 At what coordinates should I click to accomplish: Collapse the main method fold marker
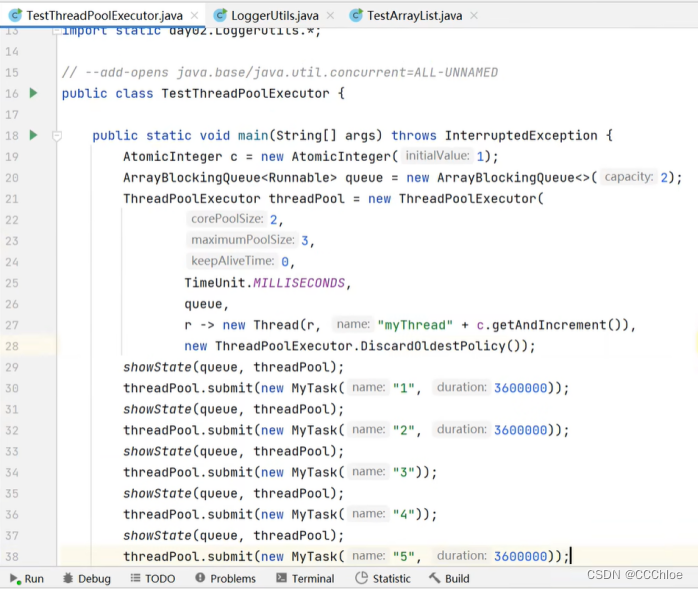click(x=57, y=136)
